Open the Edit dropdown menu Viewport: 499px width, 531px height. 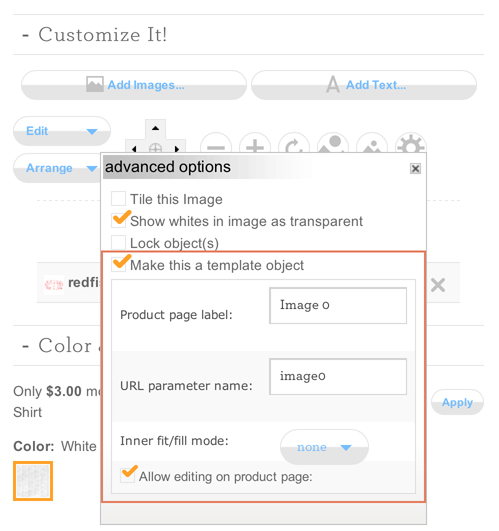click(62, 131)
